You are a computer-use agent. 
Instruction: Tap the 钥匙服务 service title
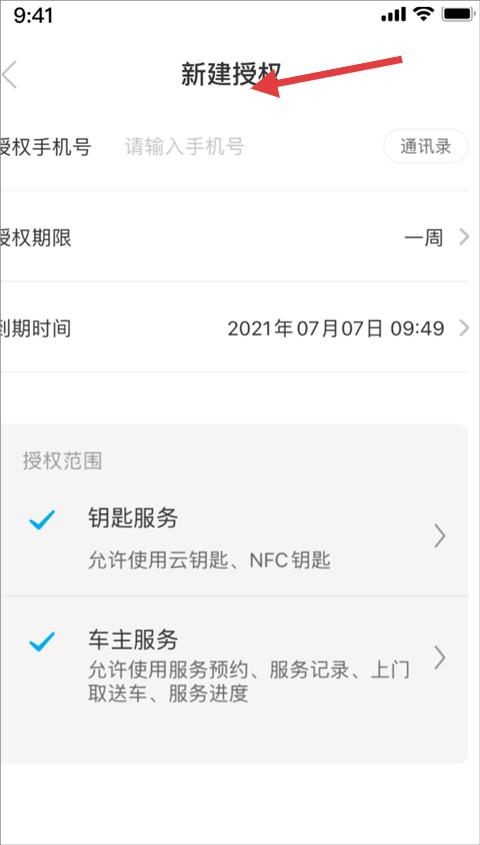[x=133, y=519]
